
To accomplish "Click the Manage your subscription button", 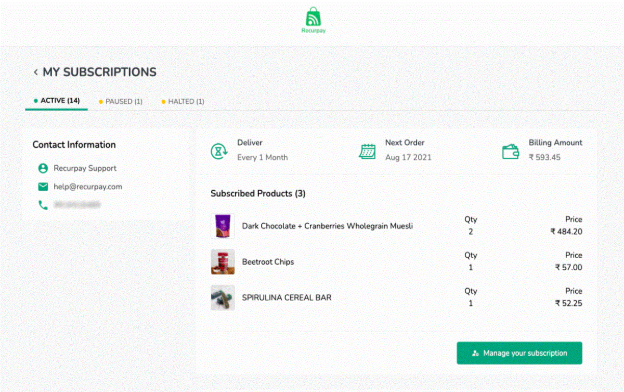I will coord(519,353).
